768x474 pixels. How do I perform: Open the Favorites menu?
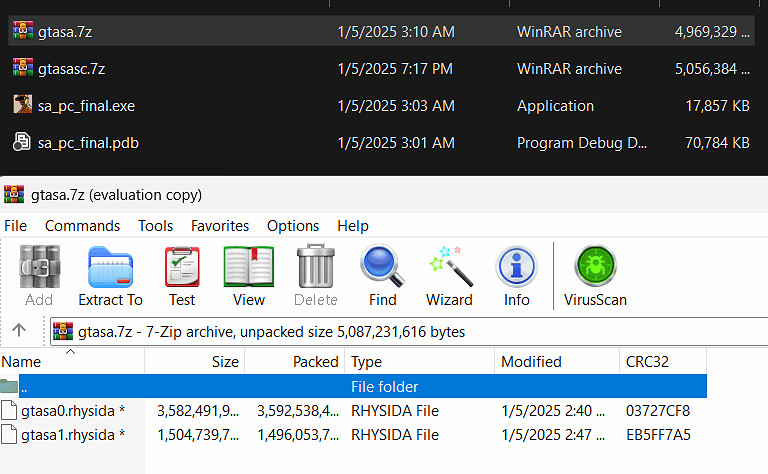pos(220,226)
